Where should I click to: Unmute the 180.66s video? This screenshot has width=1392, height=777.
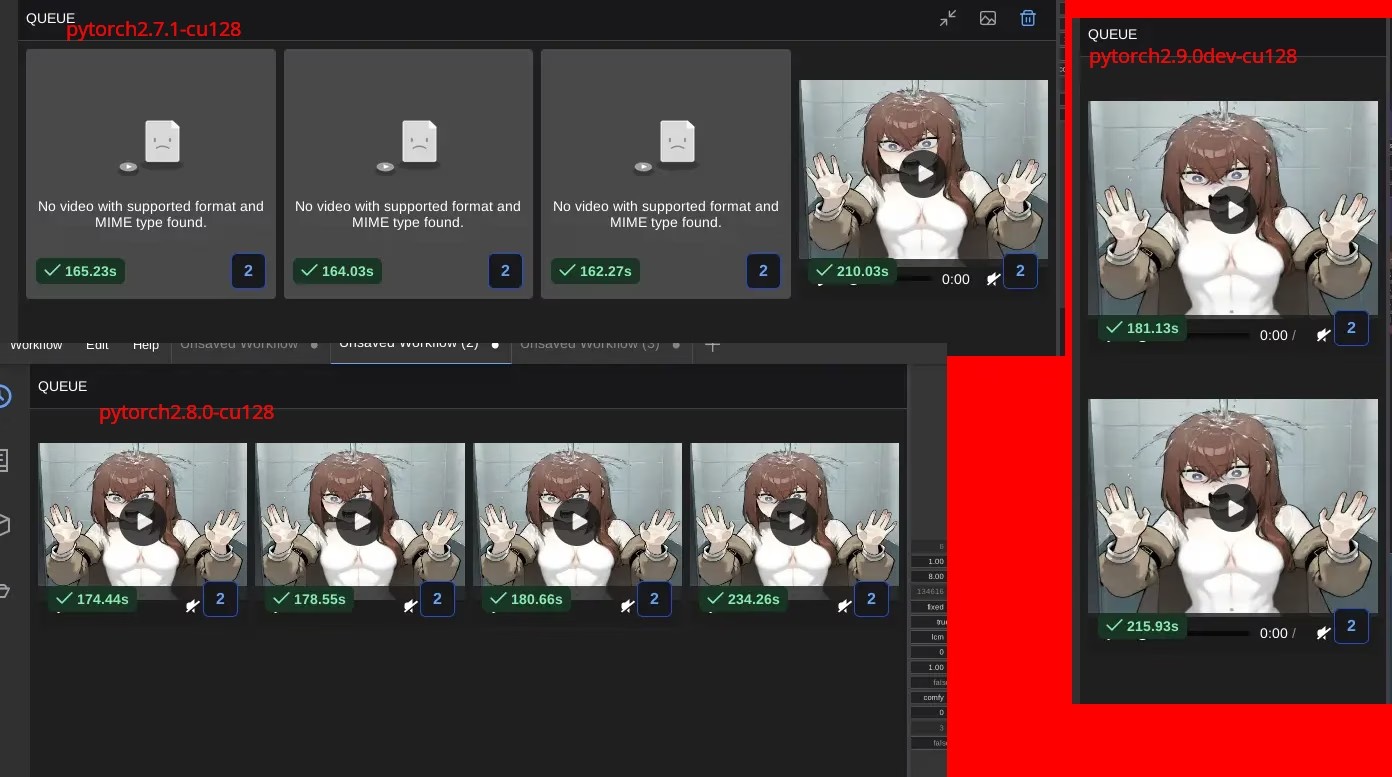(627, 605)
